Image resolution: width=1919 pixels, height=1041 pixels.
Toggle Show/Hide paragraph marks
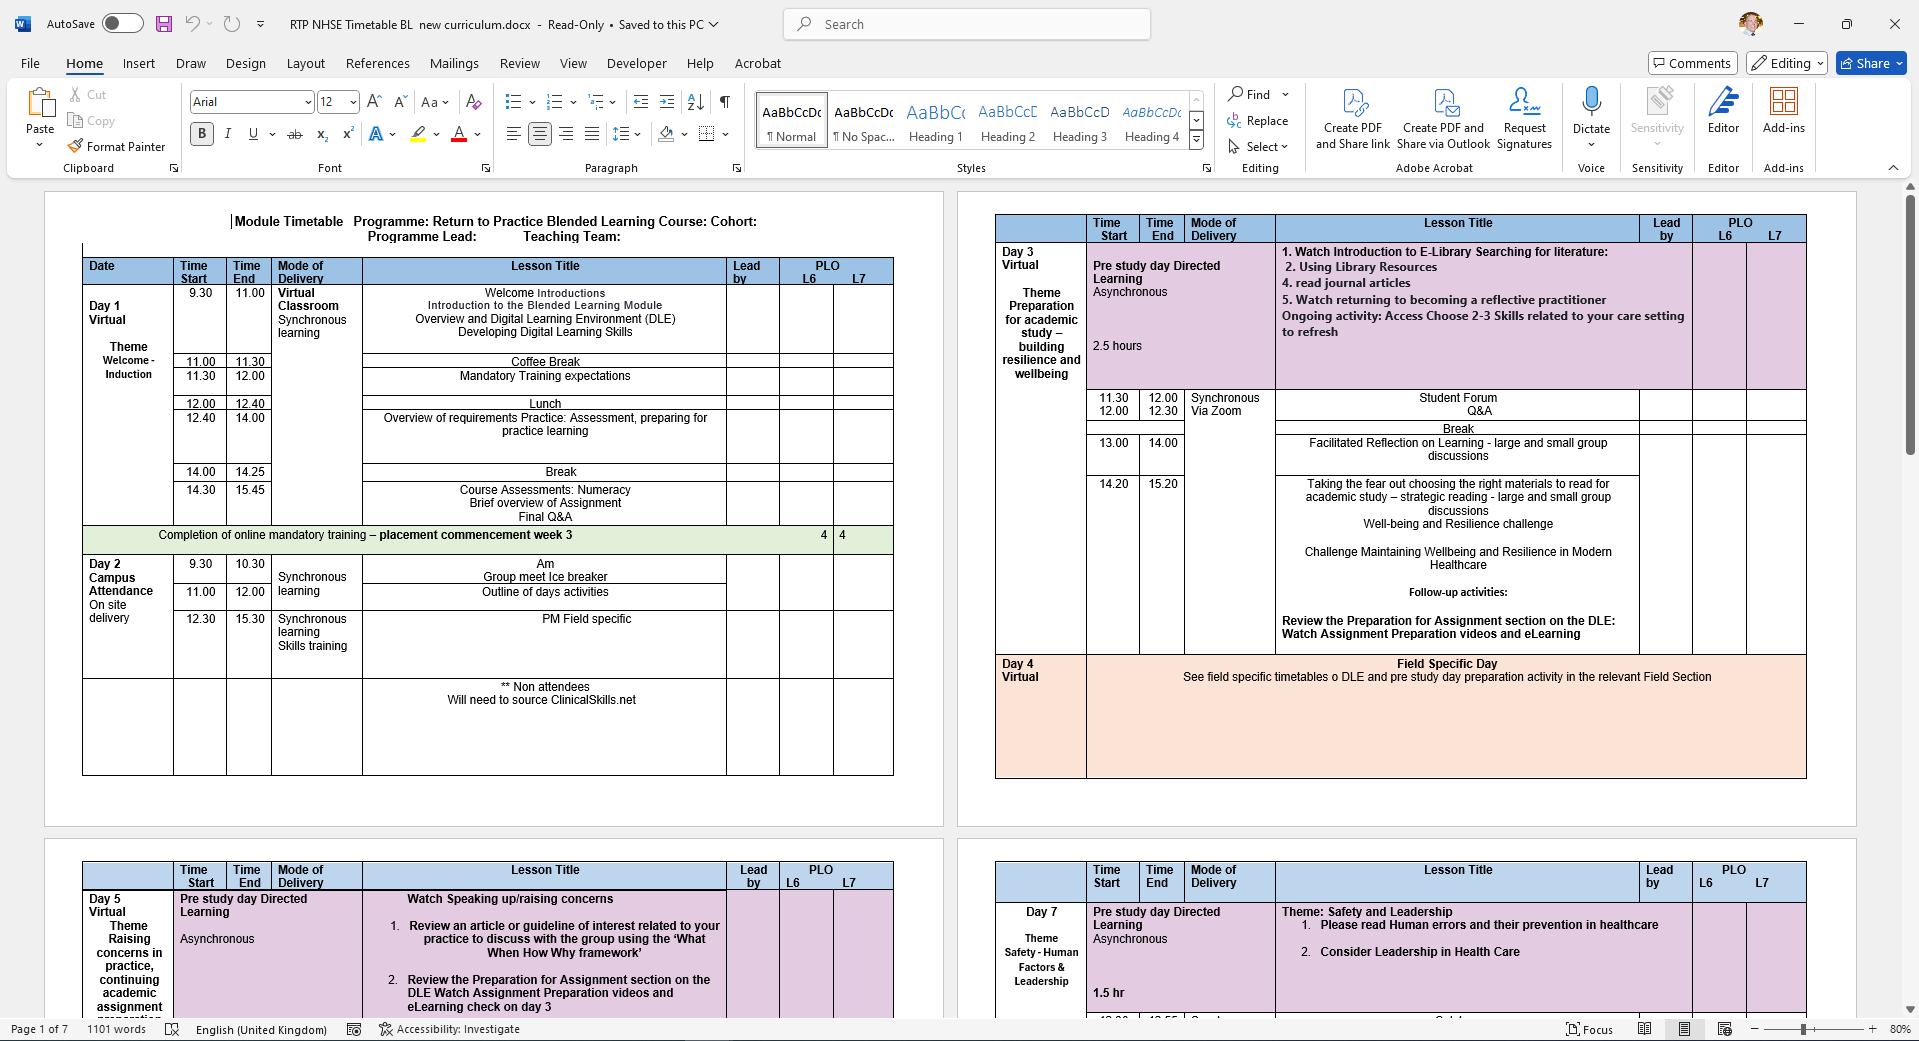[725, 102]
